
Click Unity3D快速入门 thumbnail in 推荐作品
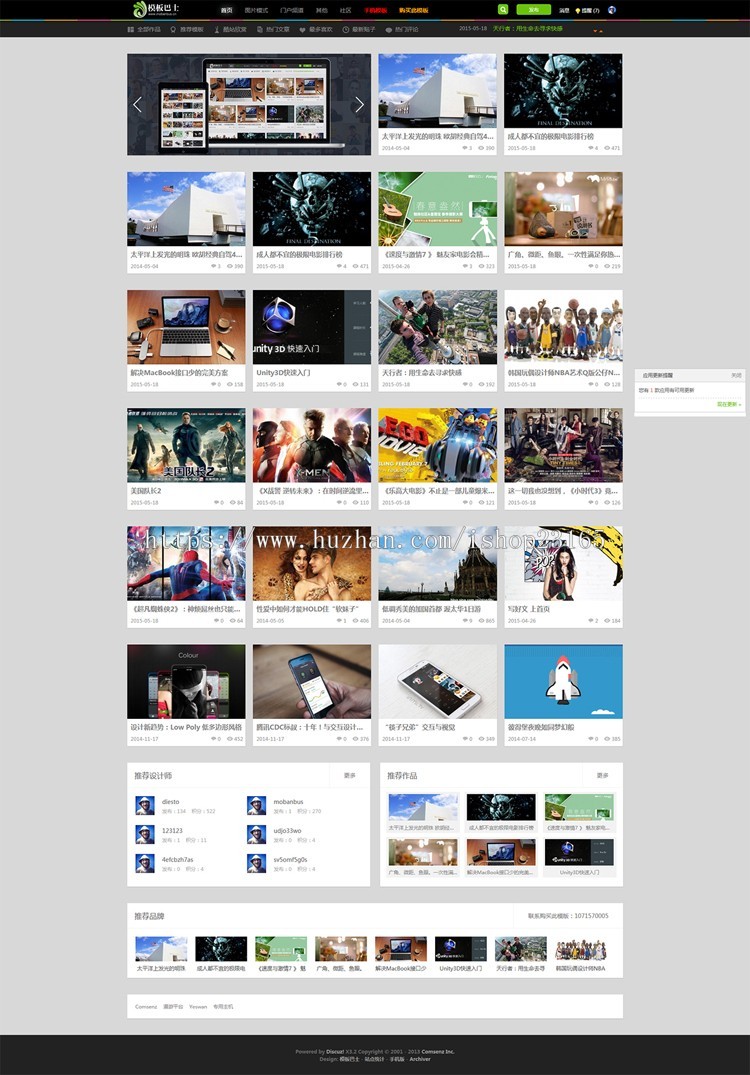(579, 852)
